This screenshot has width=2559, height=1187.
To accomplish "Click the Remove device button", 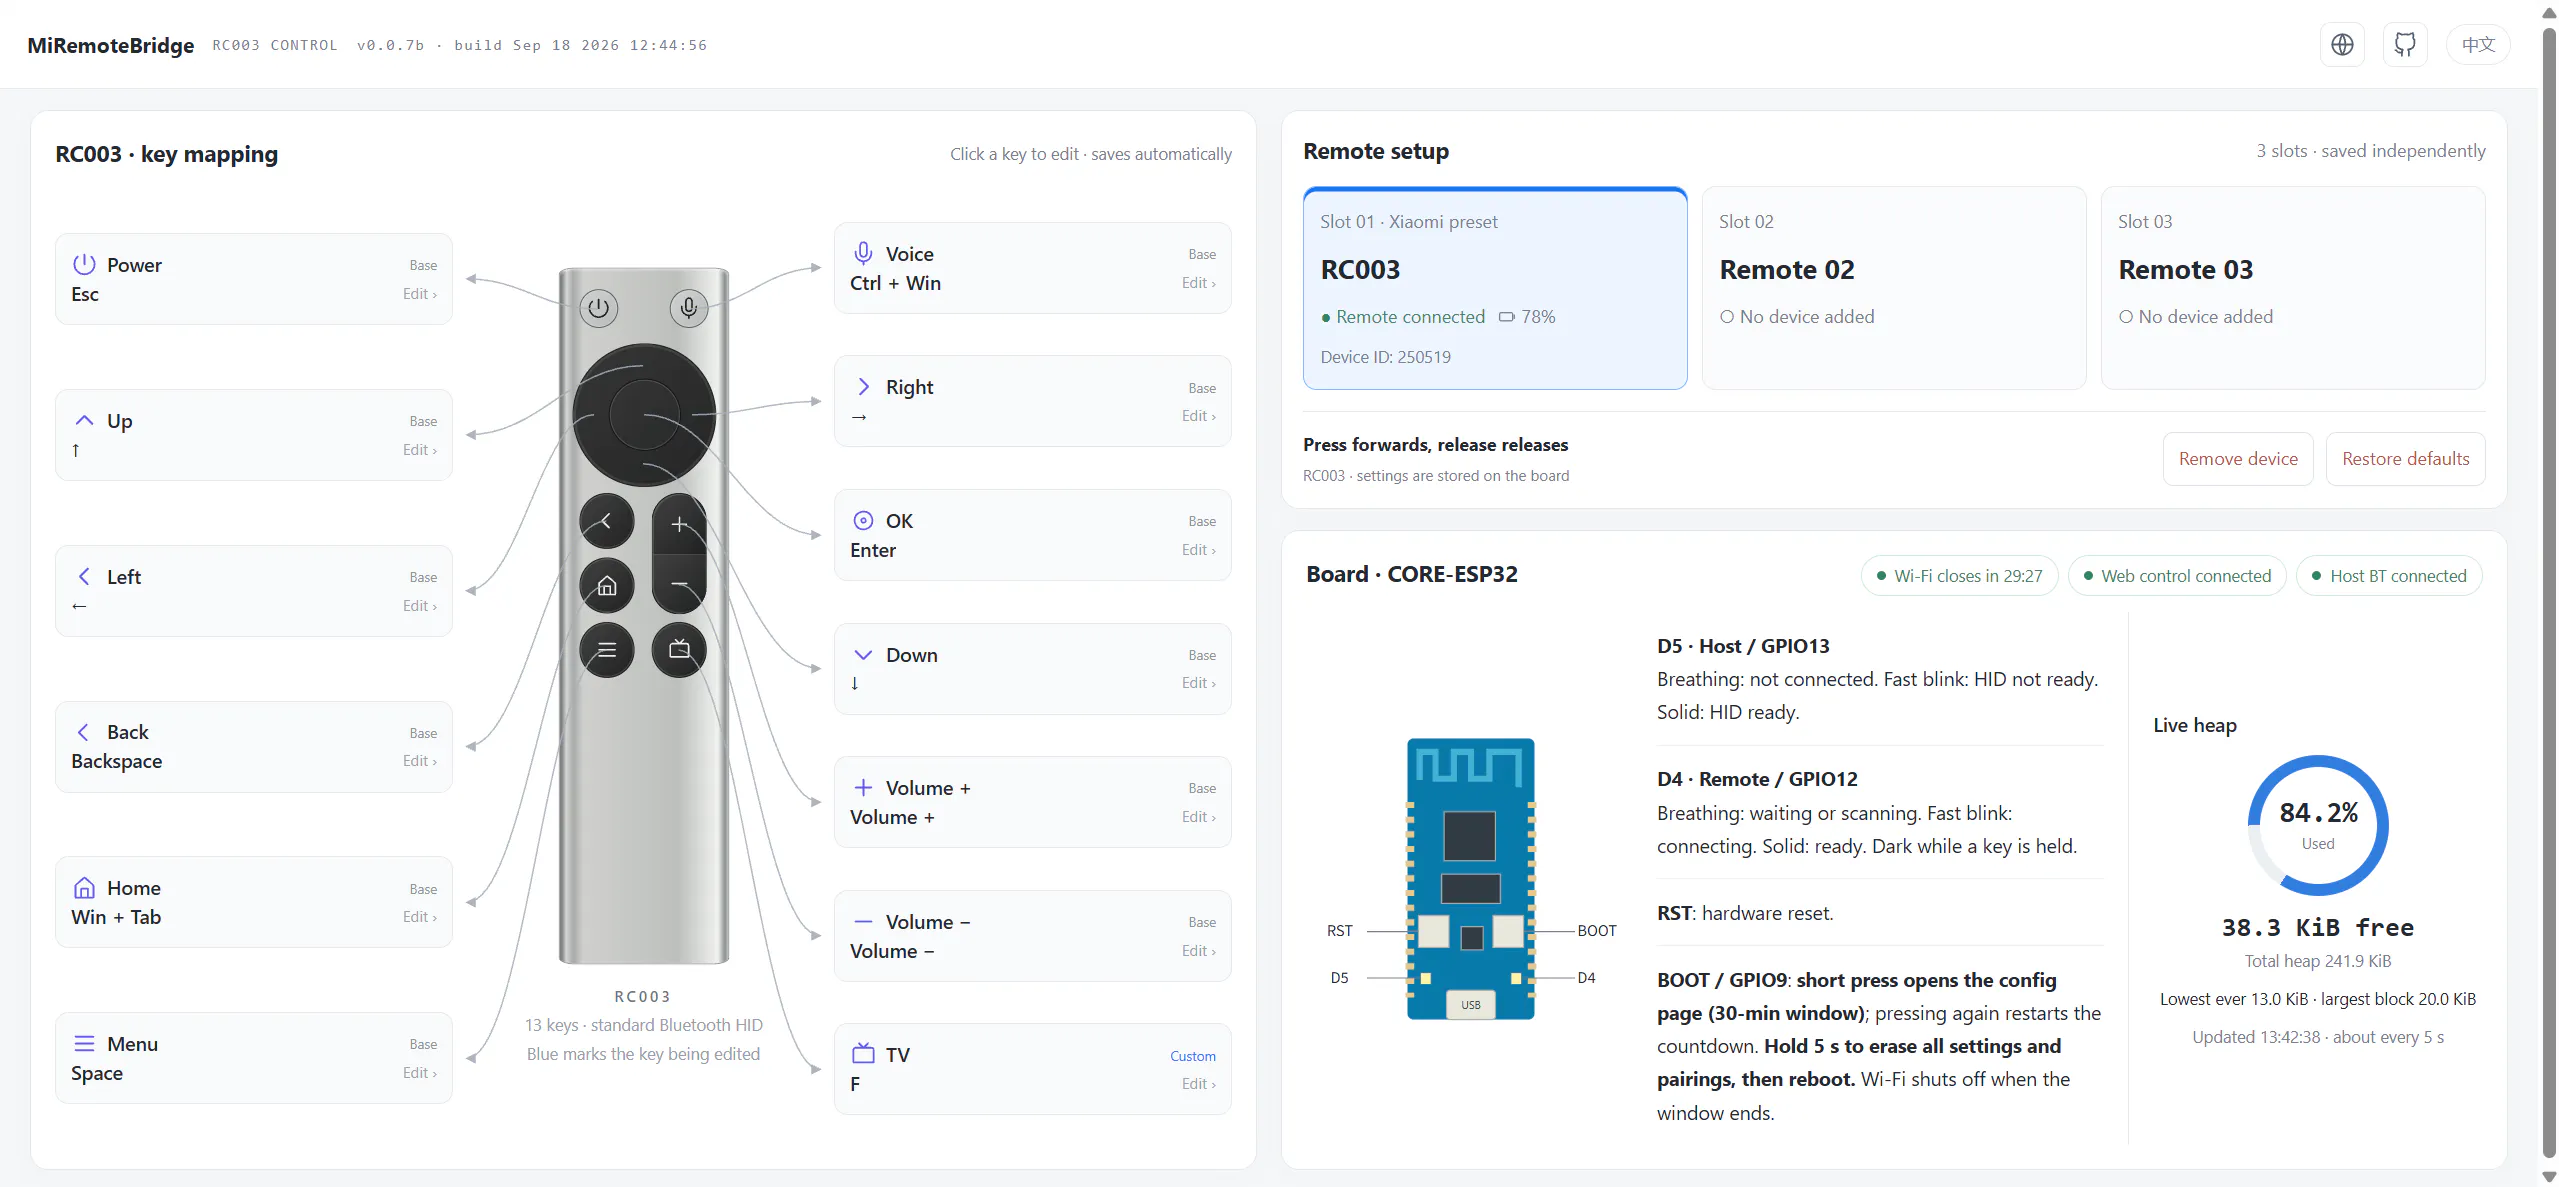I will [2237, 459].
